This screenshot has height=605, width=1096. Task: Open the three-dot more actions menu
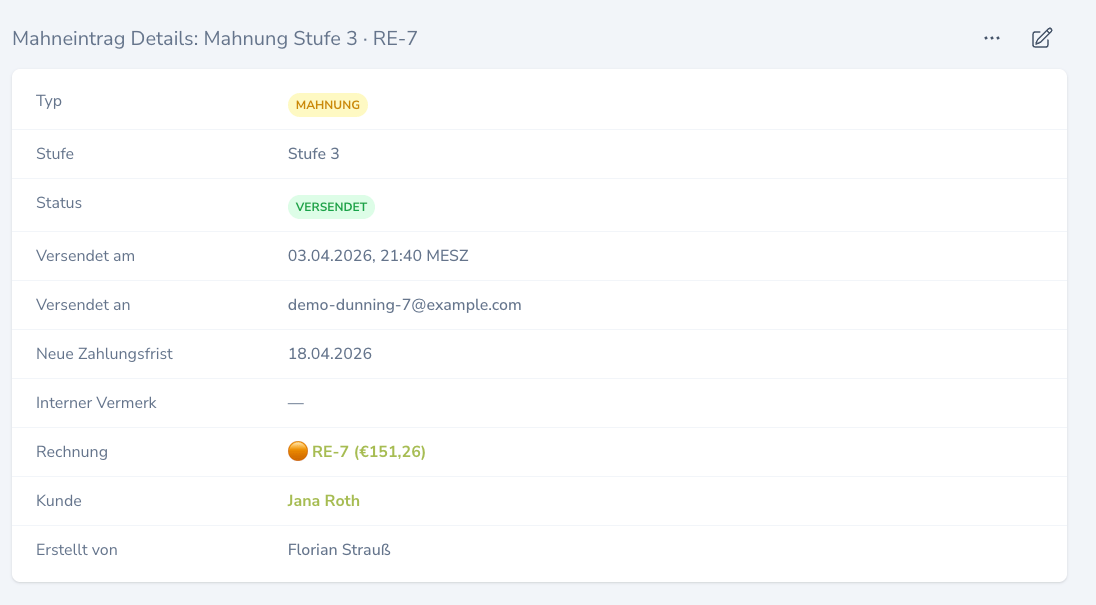(992, 38)
